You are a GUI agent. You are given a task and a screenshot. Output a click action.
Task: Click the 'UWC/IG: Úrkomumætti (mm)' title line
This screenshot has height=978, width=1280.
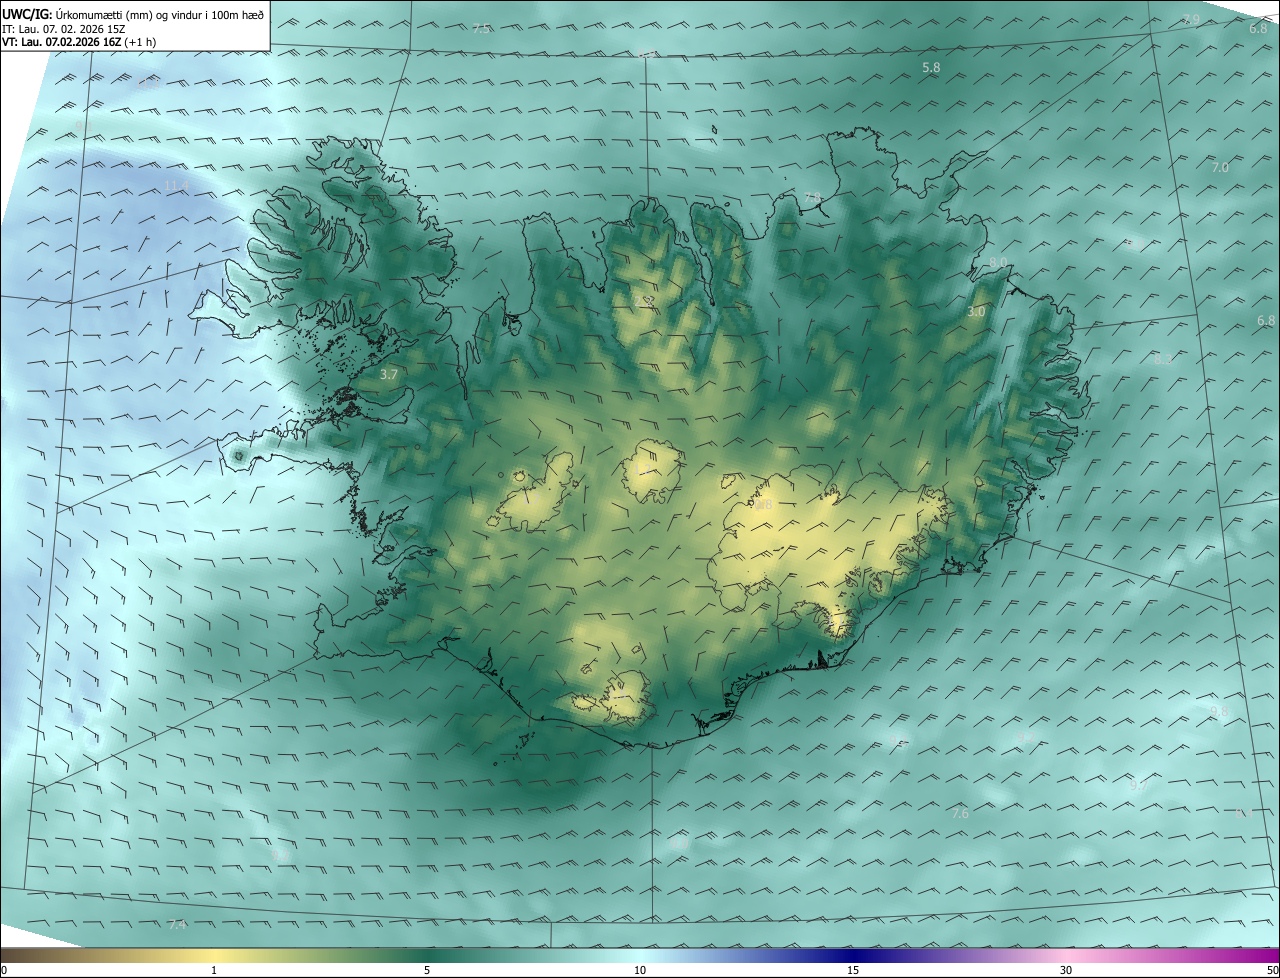click(133, 15)
